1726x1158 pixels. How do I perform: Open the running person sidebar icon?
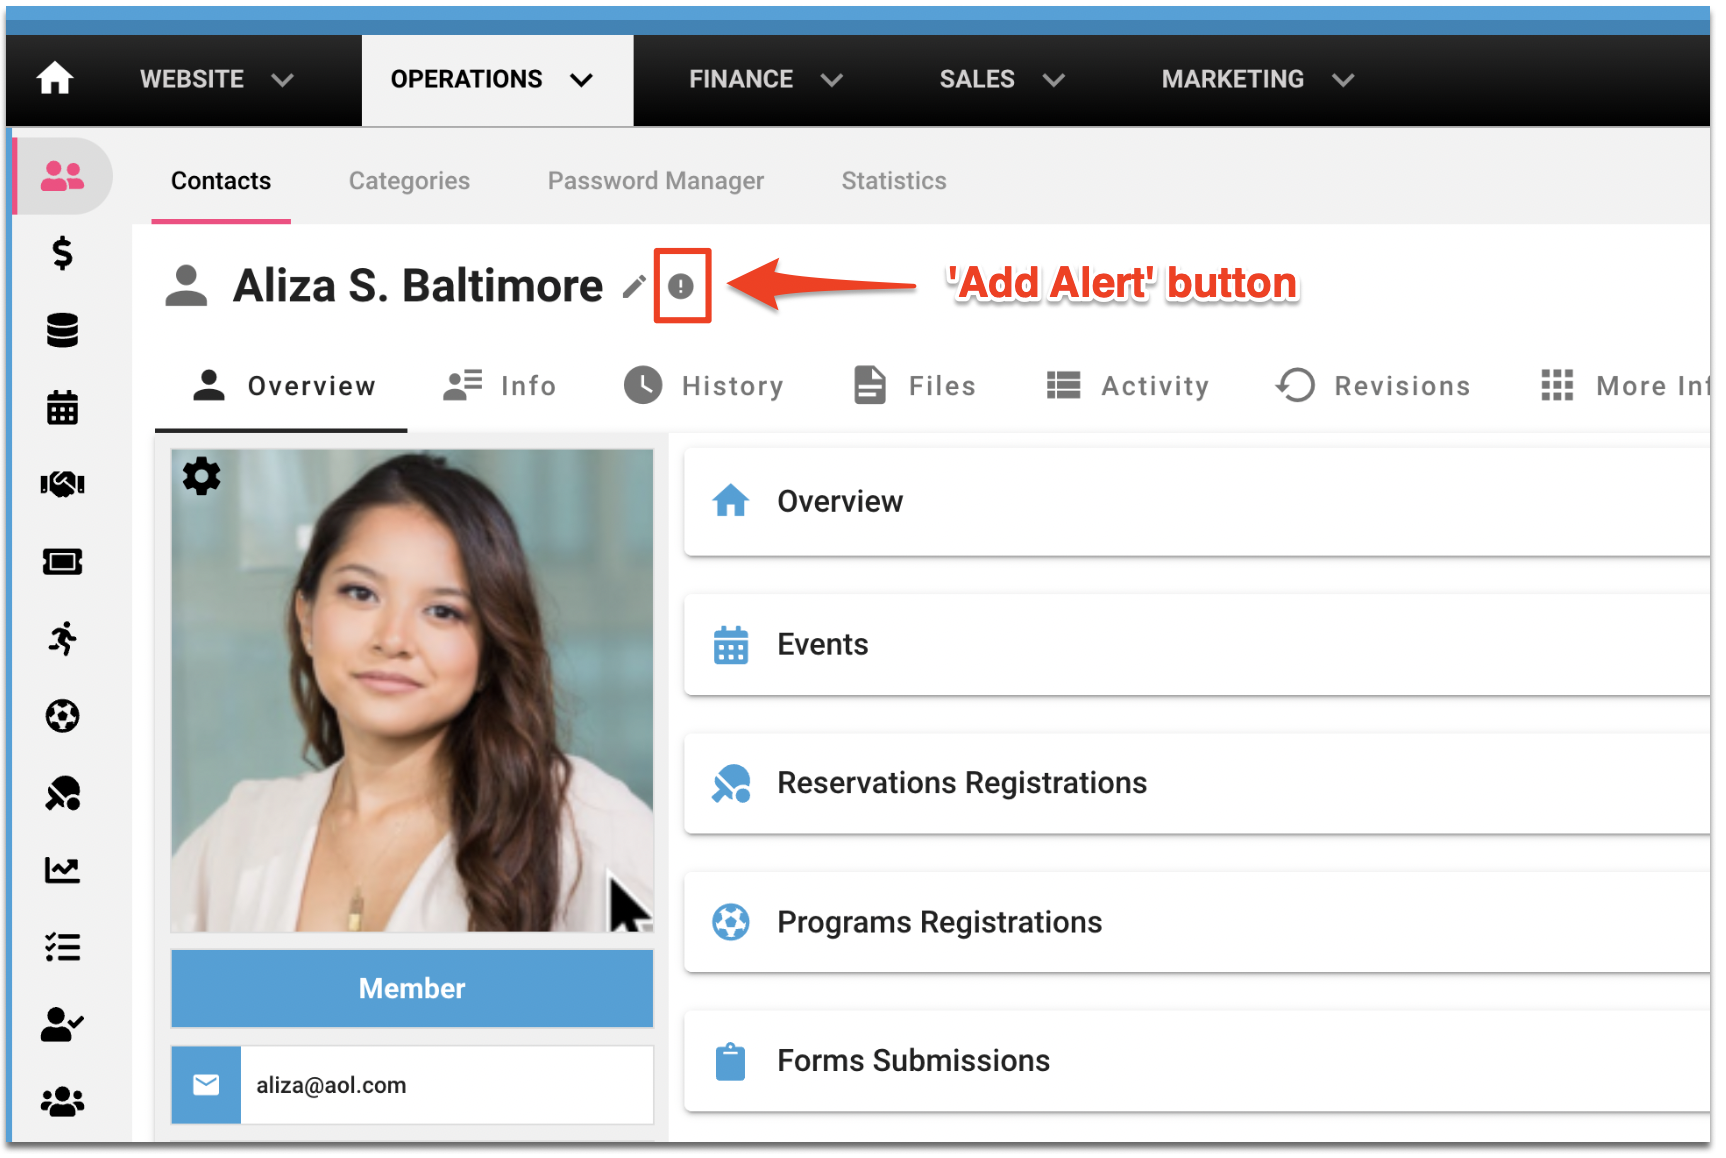(x=62, y=639)
